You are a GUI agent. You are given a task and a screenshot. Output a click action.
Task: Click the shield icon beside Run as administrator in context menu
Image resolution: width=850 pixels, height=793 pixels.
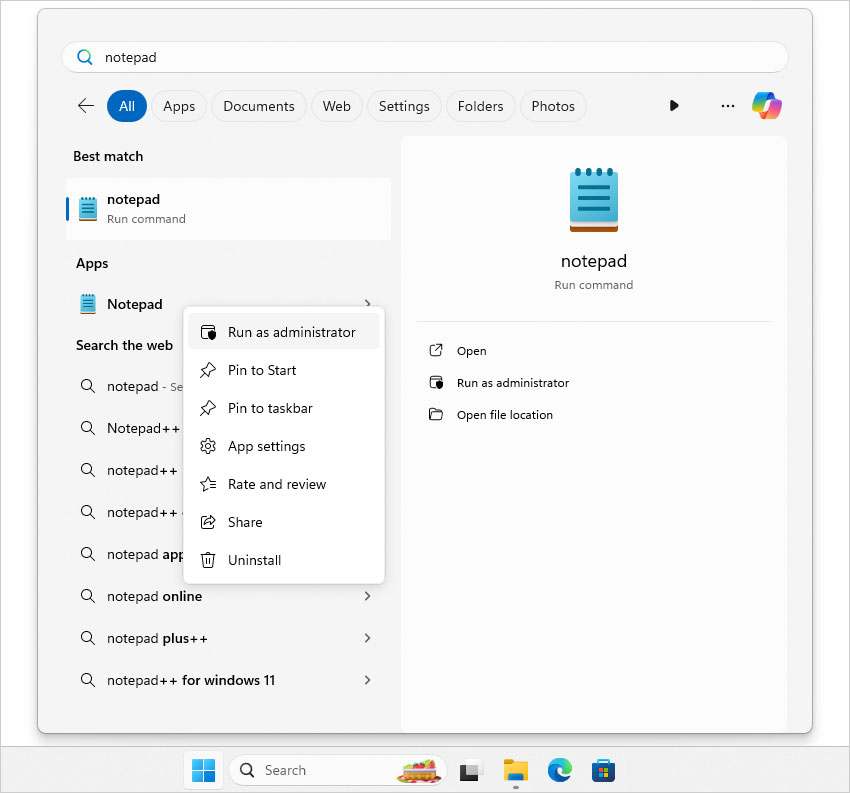click(208, 332)
